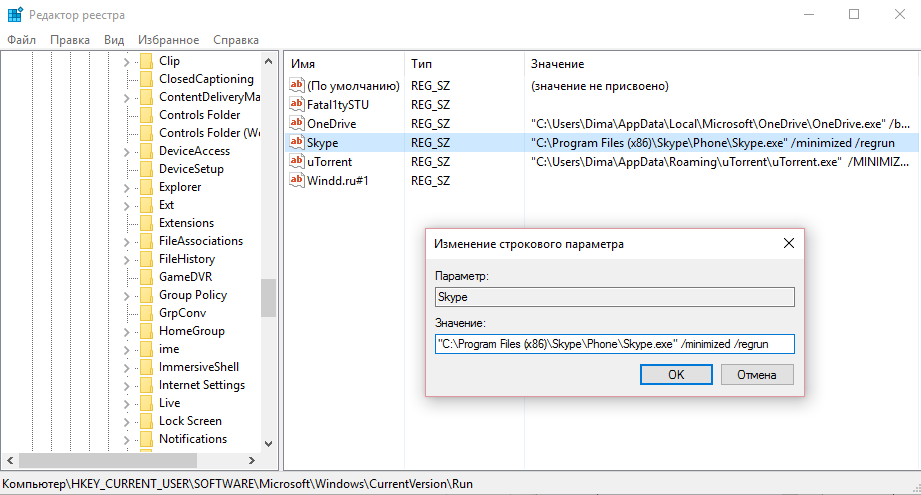Click the string value icon for (По умолчанию)
The image size is (921, 495).
297,85
